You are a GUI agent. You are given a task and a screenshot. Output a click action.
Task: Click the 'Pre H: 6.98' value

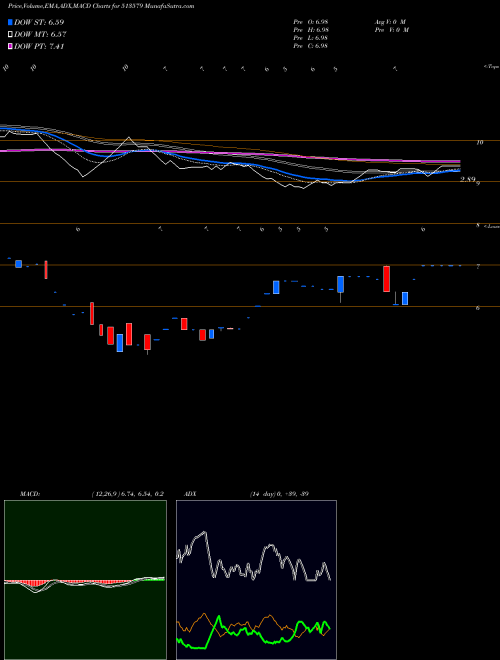(311, 30)
